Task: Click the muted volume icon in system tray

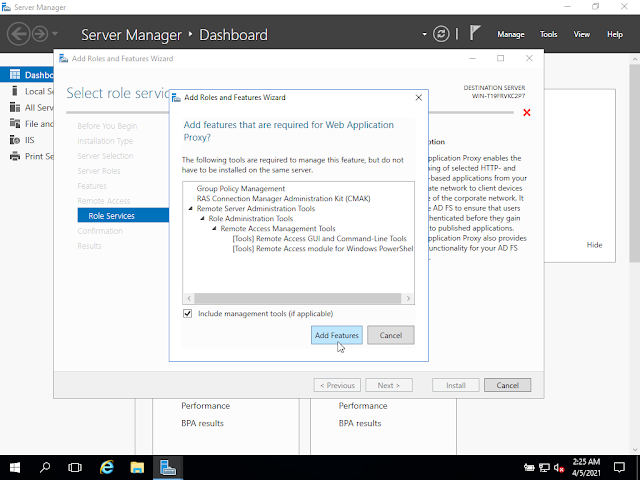Action: click(x=559, y=467)
